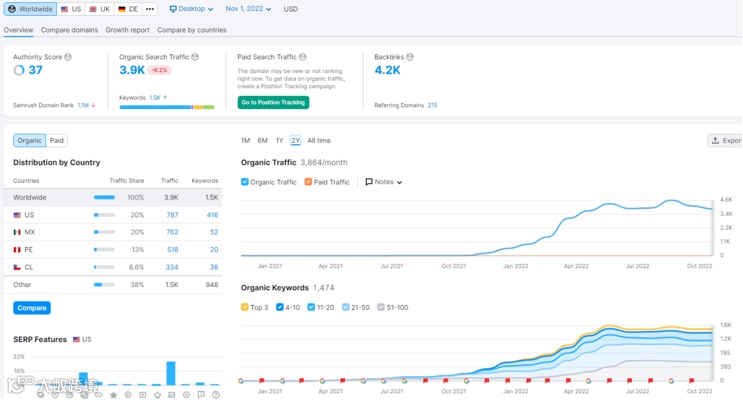Click the Peru flag beside PE

tap(17, 250)
